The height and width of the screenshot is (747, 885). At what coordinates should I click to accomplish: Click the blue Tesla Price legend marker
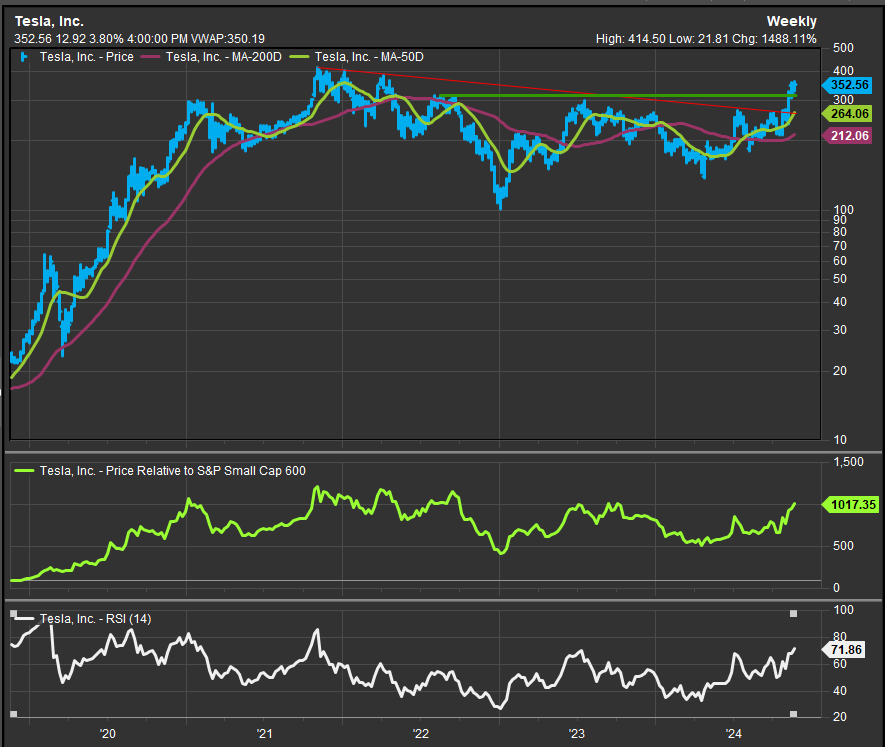tap(24, 57)
